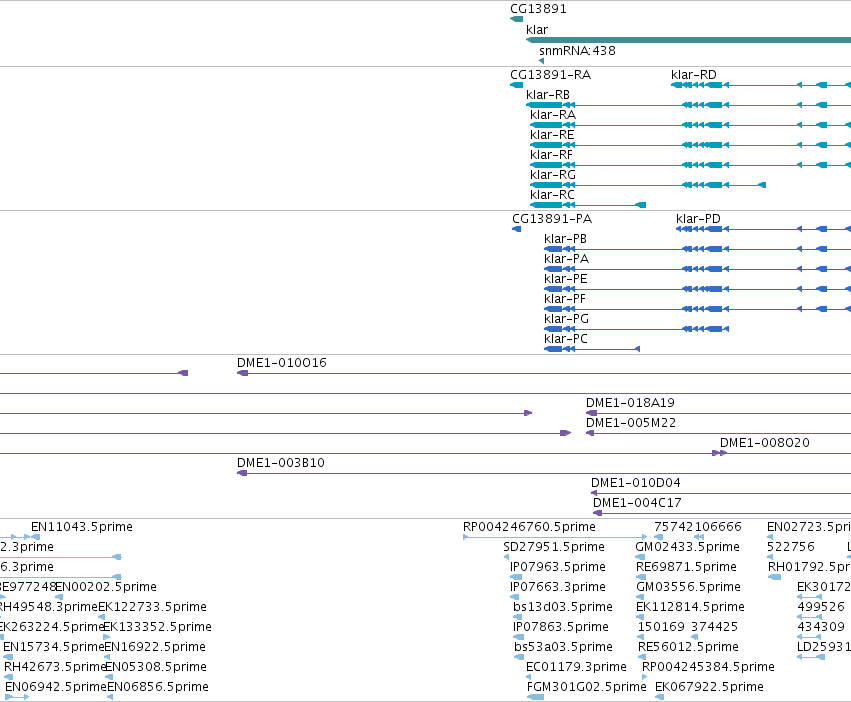Select the klar-PD protein label

(x=698, y=219)
